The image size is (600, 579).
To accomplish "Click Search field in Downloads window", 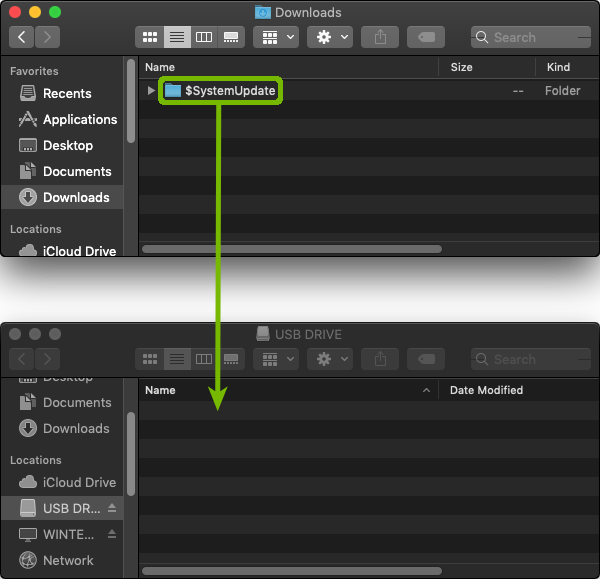I will click(x=531, y=37).
